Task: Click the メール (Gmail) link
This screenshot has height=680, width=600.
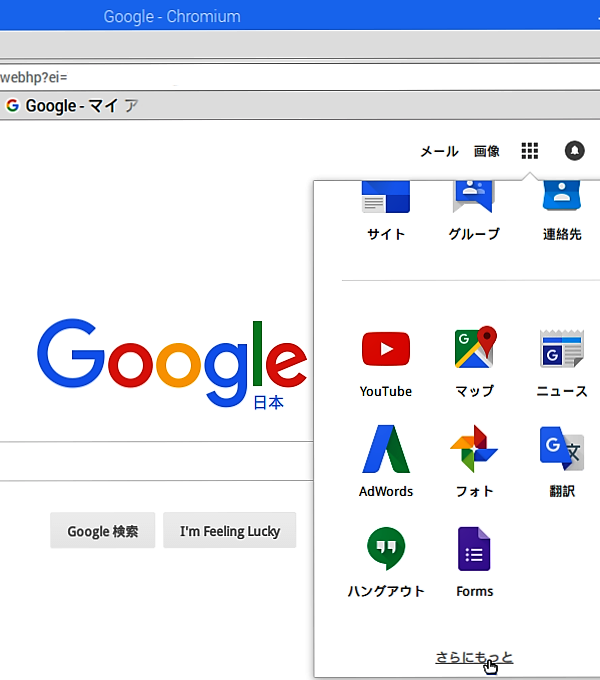Action: pos(439,151)
